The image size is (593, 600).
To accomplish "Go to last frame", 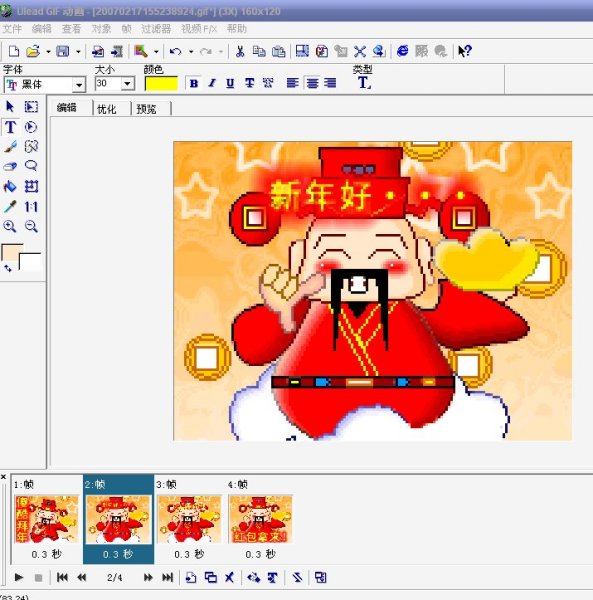I will point(168,577).
